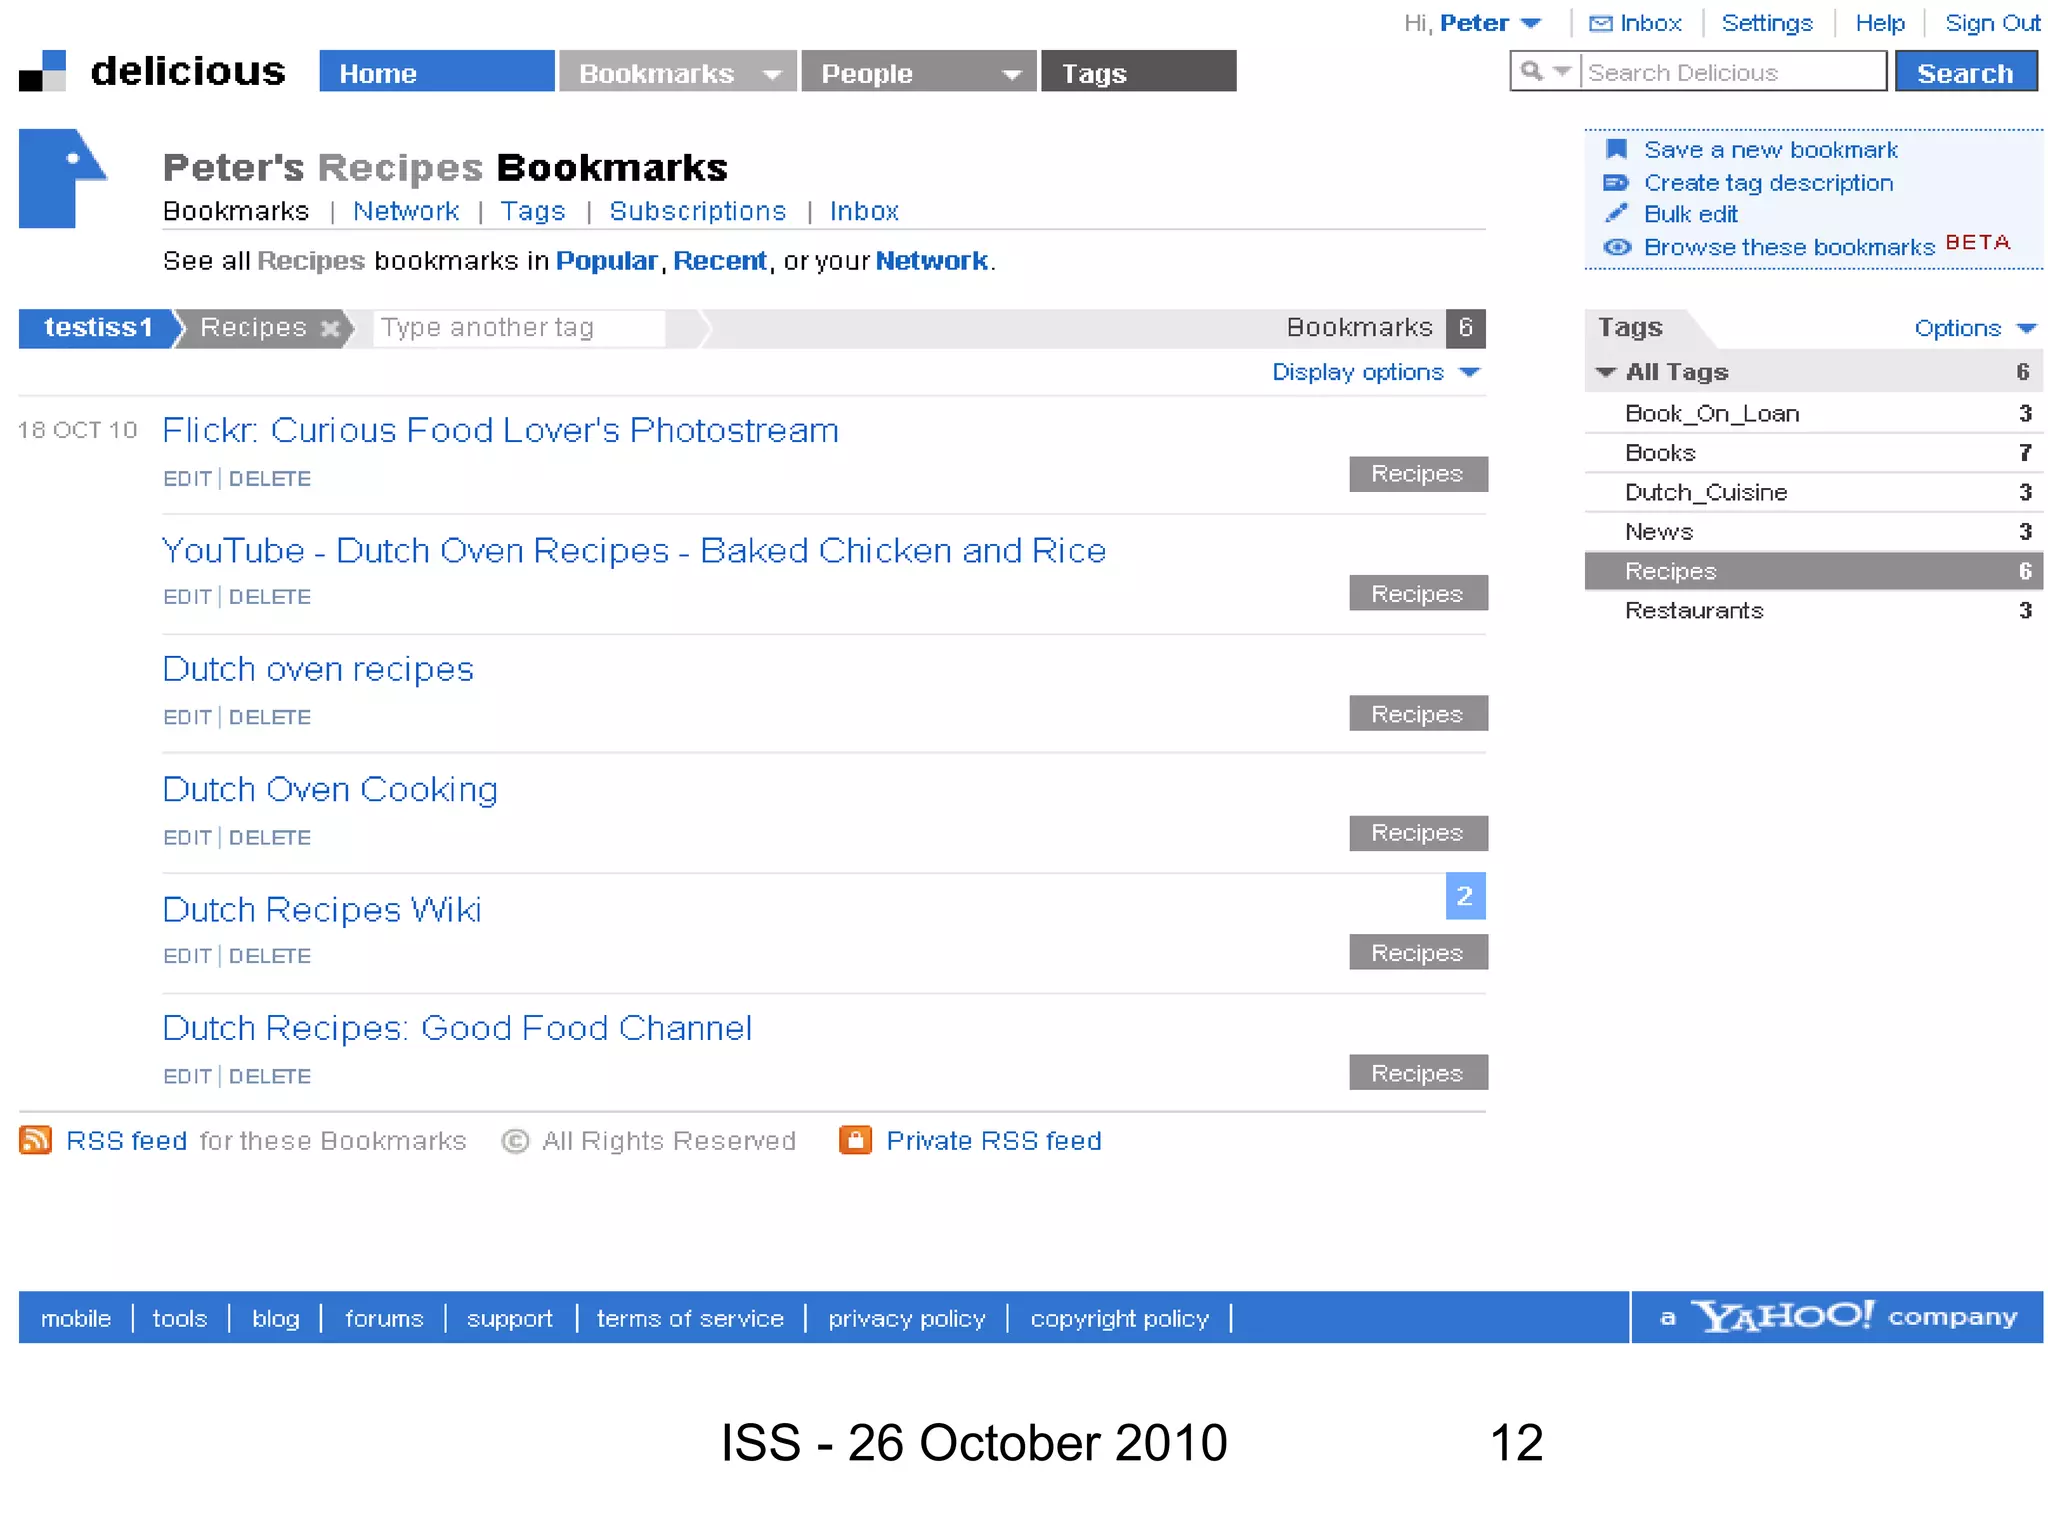This screenshot has width=2048, height=1536.
Task: Open YouTube Dutch Oven Recipes bookmark
Action: [x=634, y=551]
